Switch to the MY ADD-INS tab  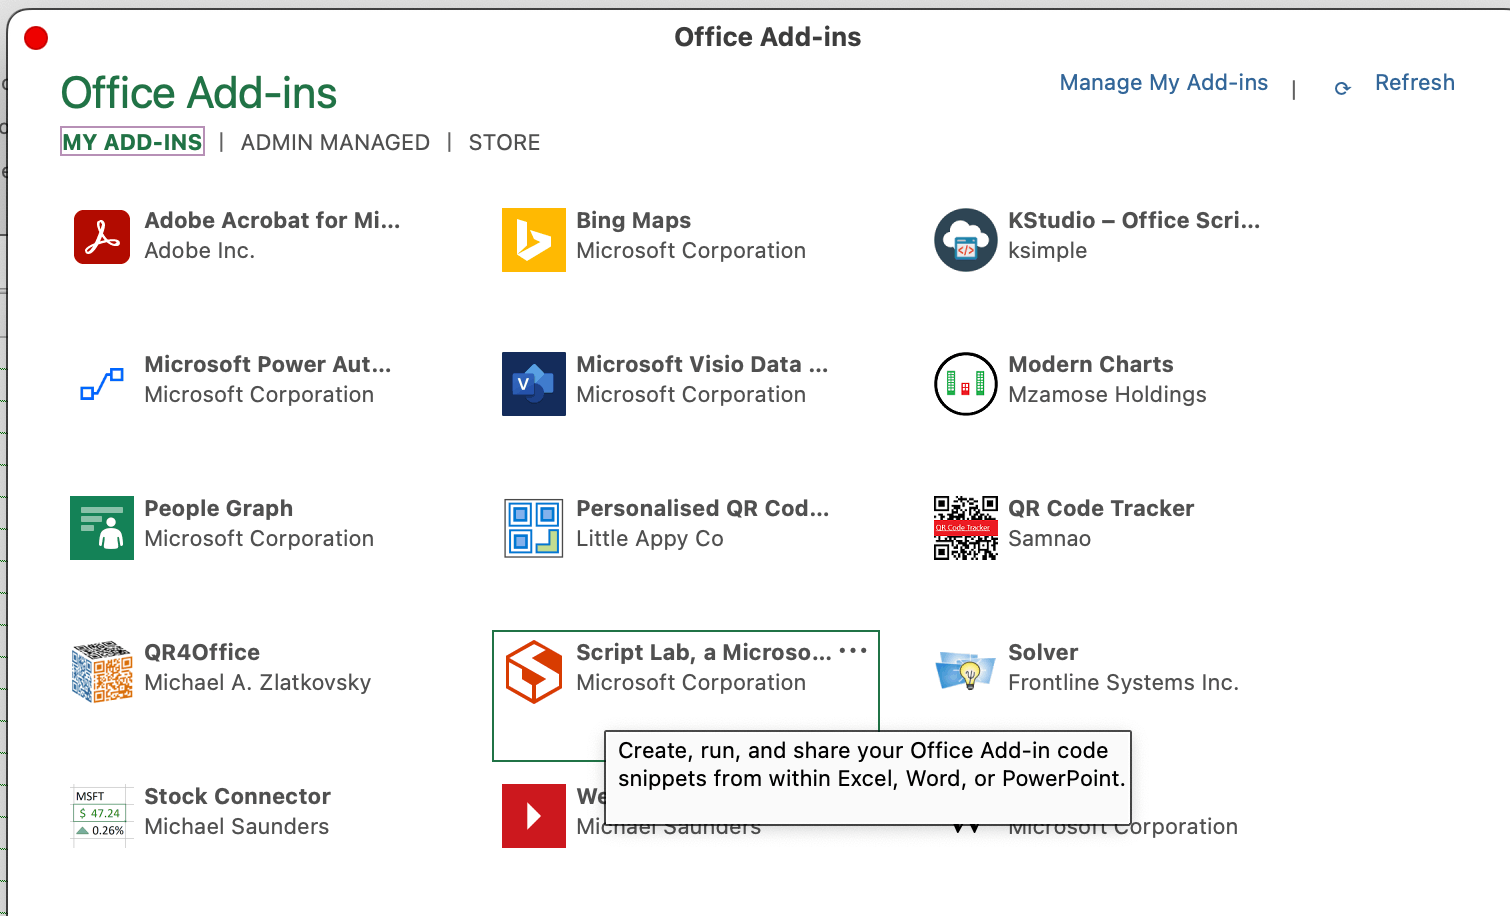132,142
